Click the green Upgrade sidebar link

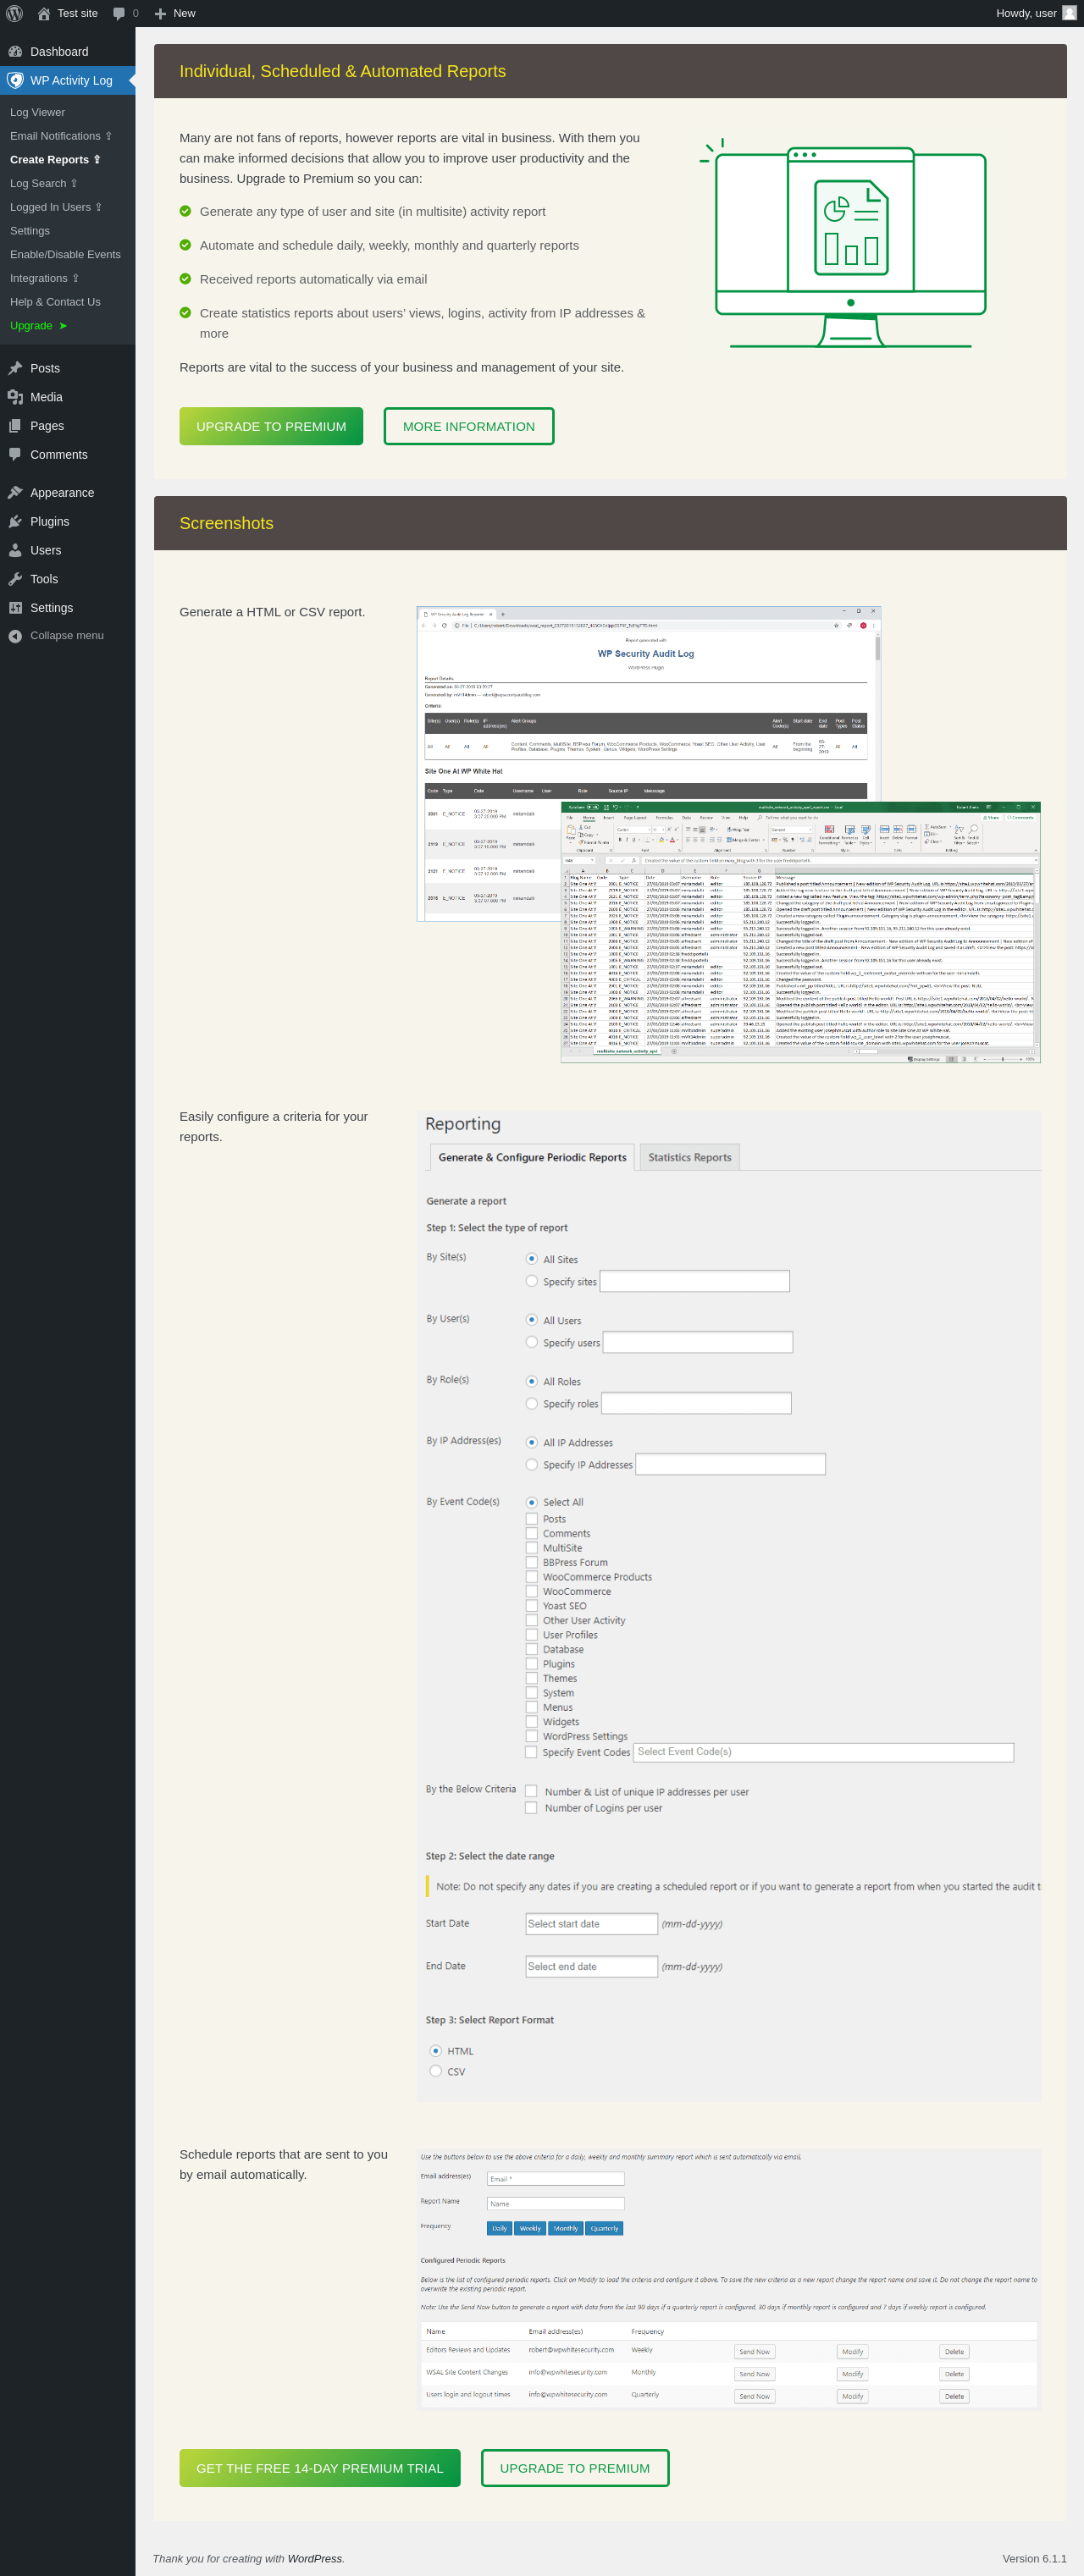click(38, 326)
